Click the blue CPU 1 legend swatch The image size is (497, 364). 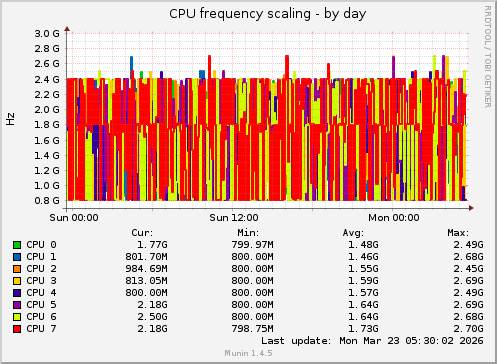(x=17, y=257)
